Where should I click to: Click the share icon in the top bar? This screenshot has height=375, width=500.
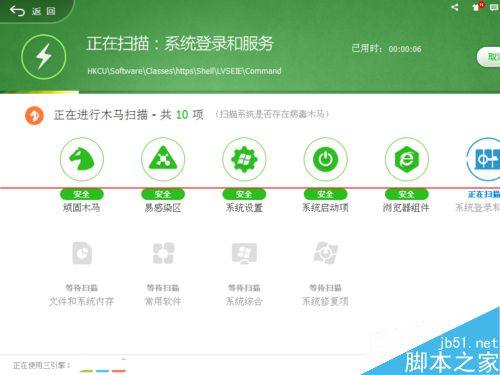click(x=455, y=7)
